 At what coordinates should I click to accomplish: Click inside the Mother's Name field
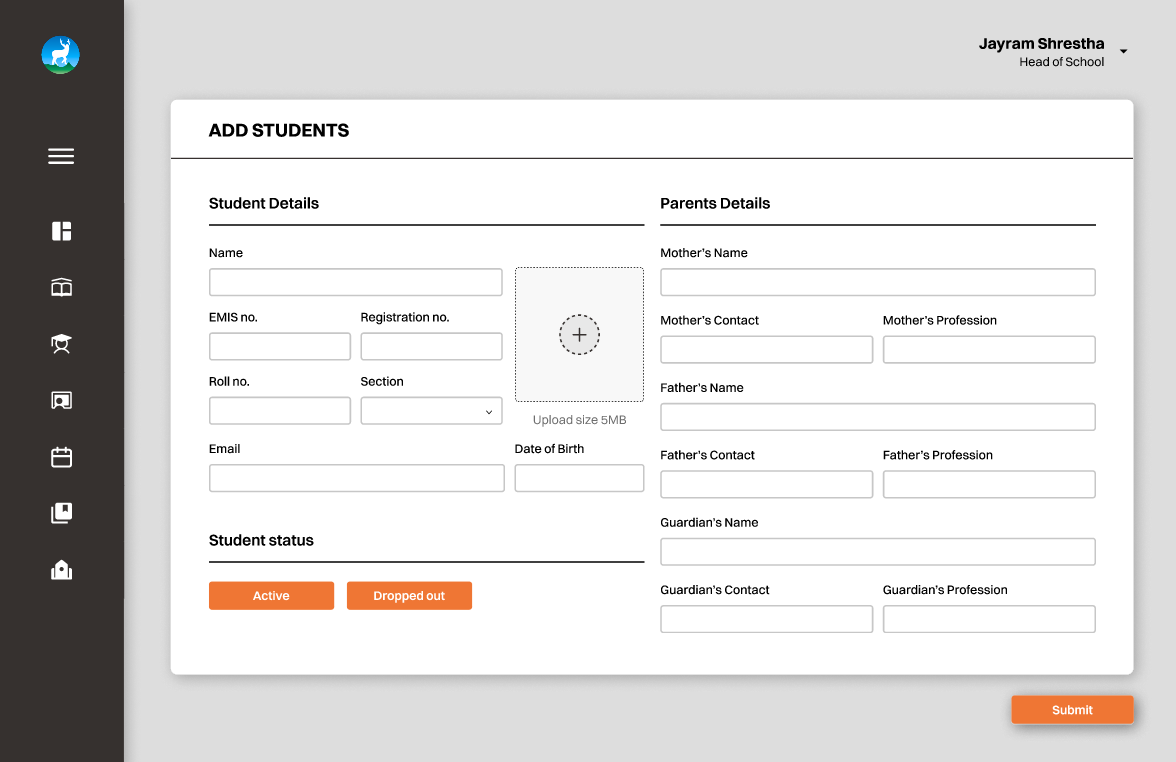(877, 282)
